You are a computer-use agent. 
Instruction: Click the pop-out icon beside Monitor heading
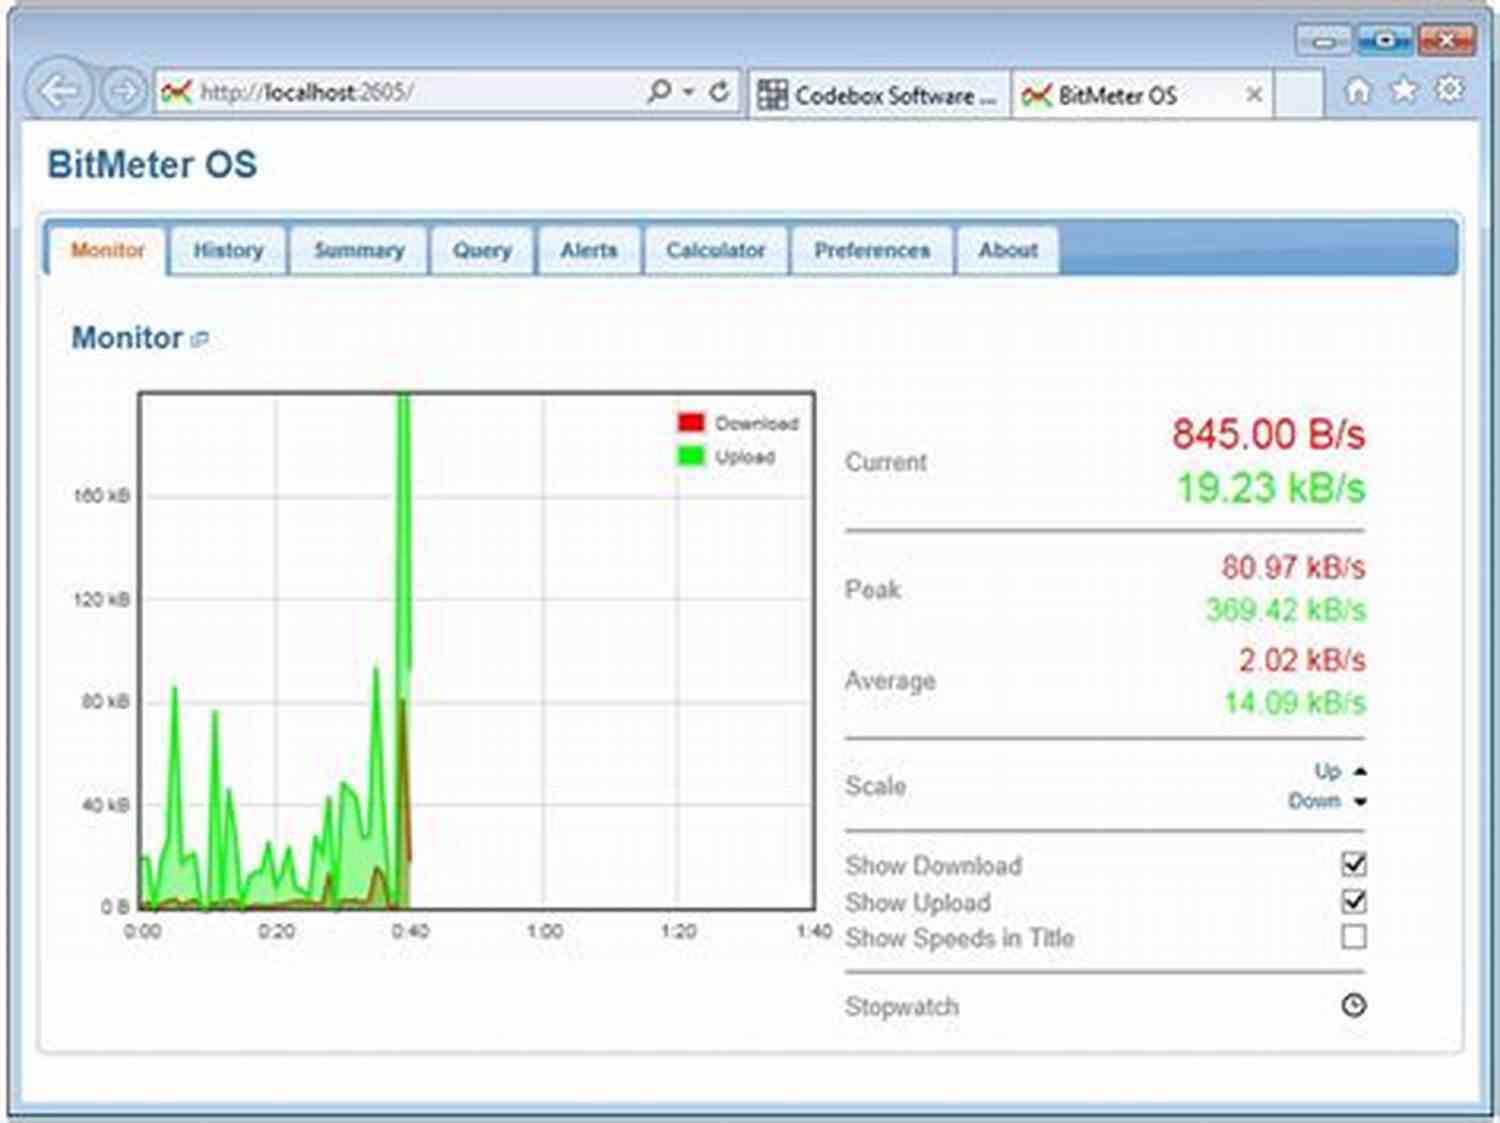[x=199, y=340]
